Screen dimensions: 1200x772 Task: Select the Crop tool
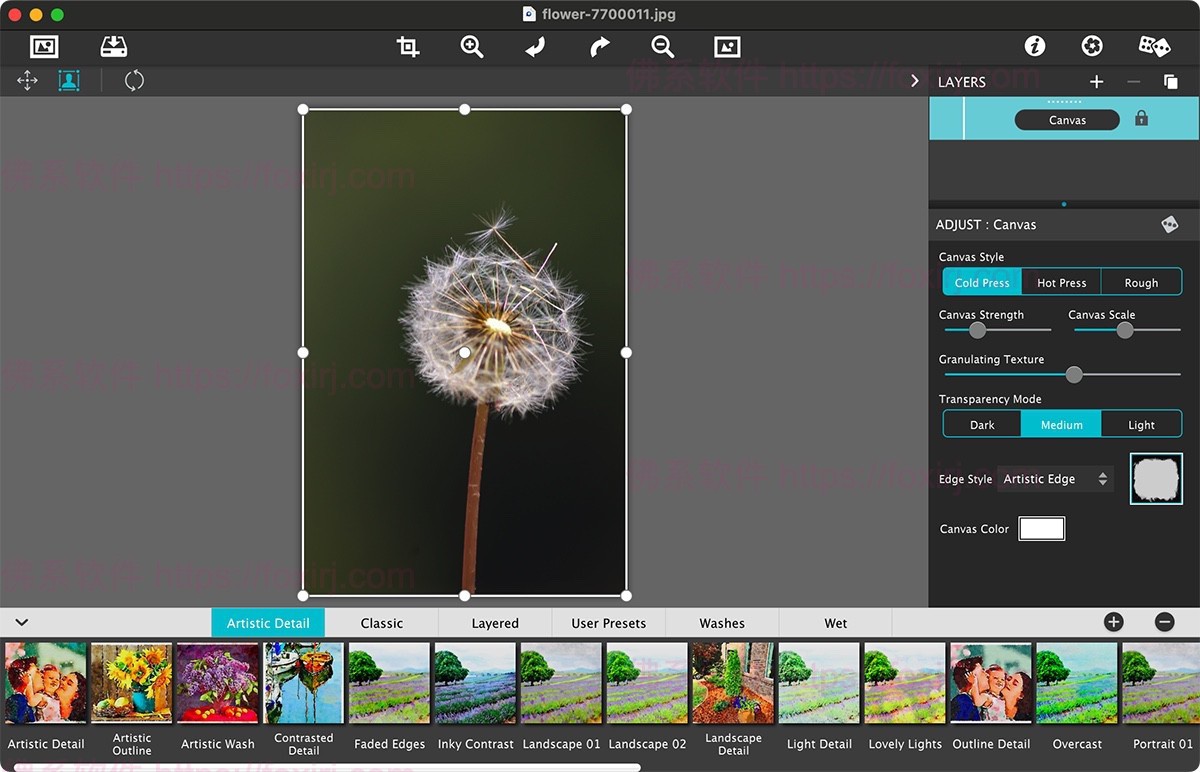(x=407, y=46)
